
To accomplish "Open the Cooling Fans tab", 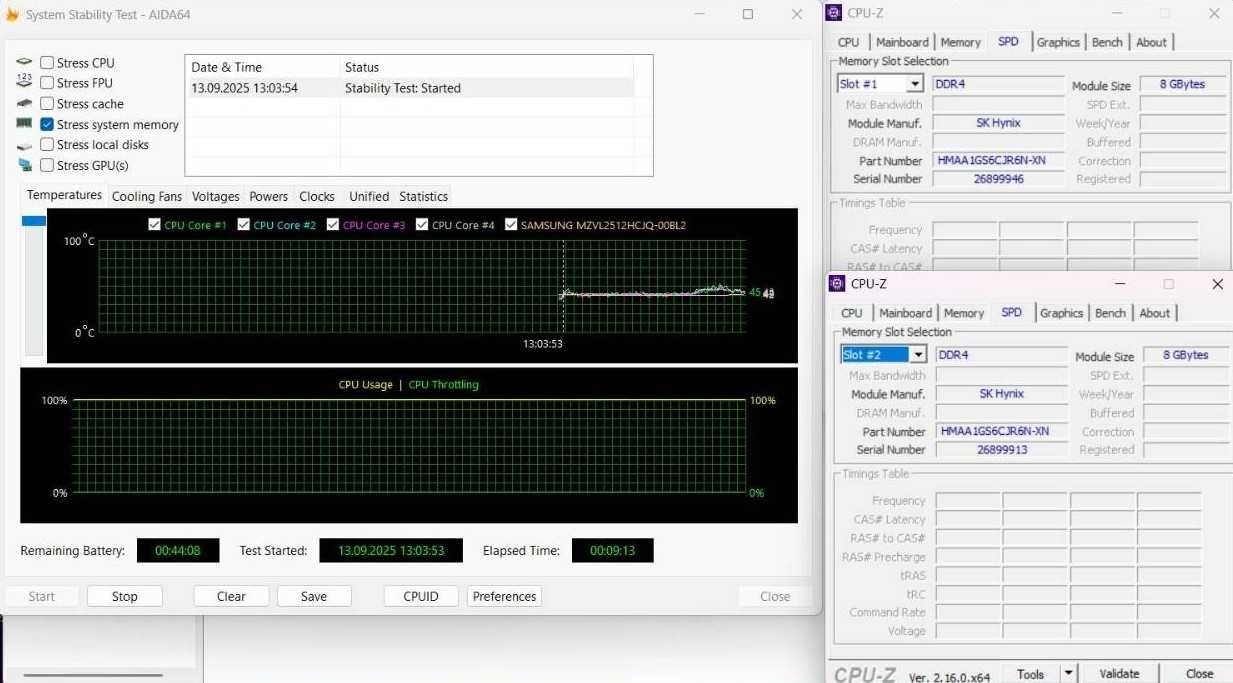I will pyautogui.click(x=147, y=196).
